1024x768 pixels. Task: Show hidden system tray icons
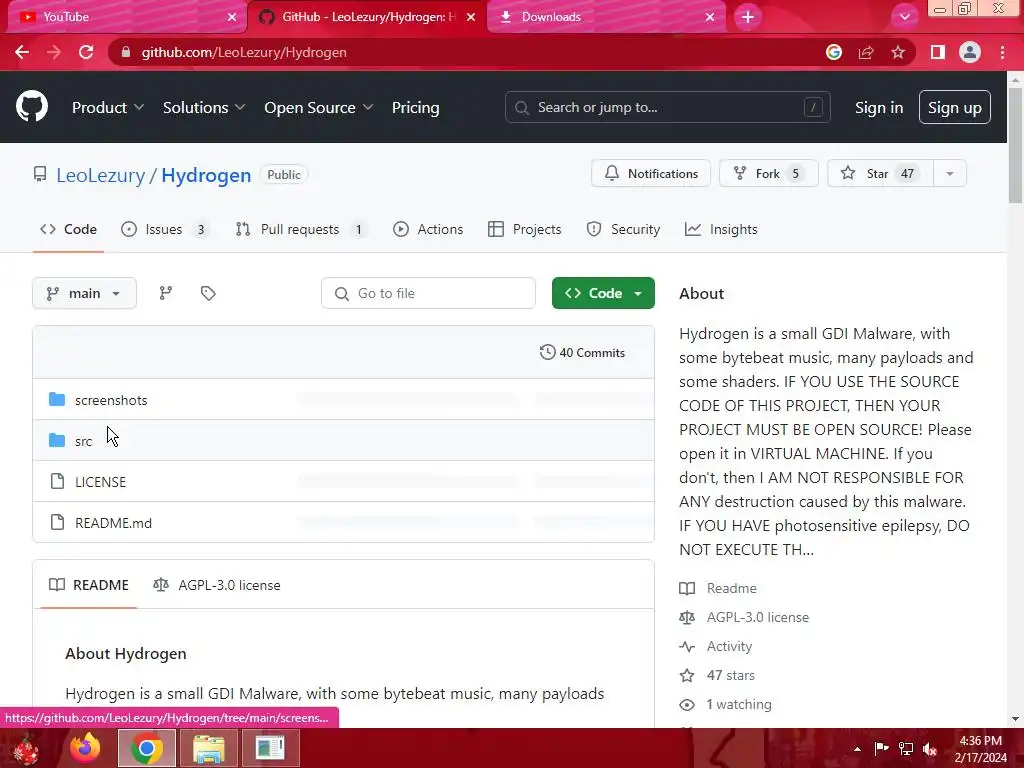[x=857, y=749]
